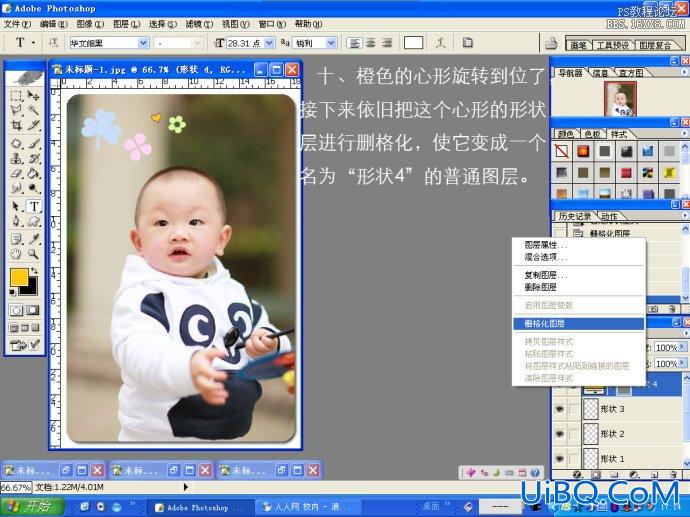Image resolution: width=690 pixels, height=517 pixels.
Task: Select the Path Selection arrow tool
Action: pyautogui.click(x=16, y=206)
